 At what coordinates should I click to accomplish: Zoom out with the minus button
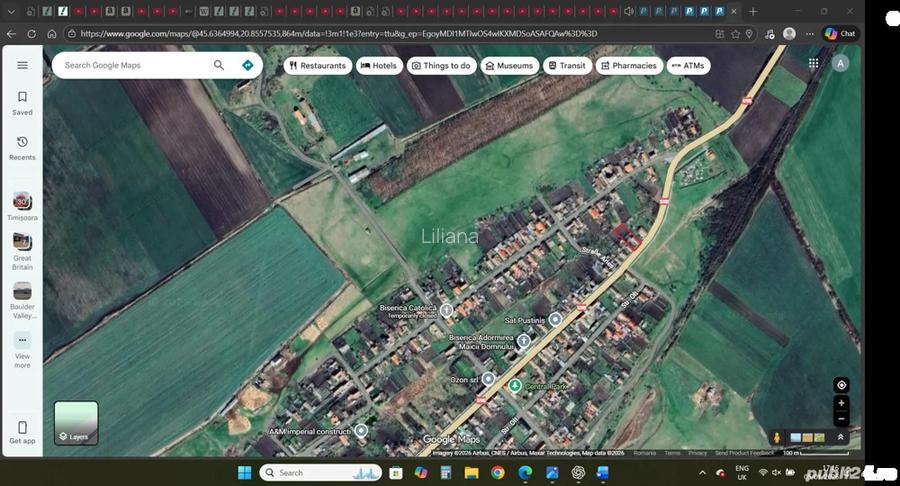(841, 419)
